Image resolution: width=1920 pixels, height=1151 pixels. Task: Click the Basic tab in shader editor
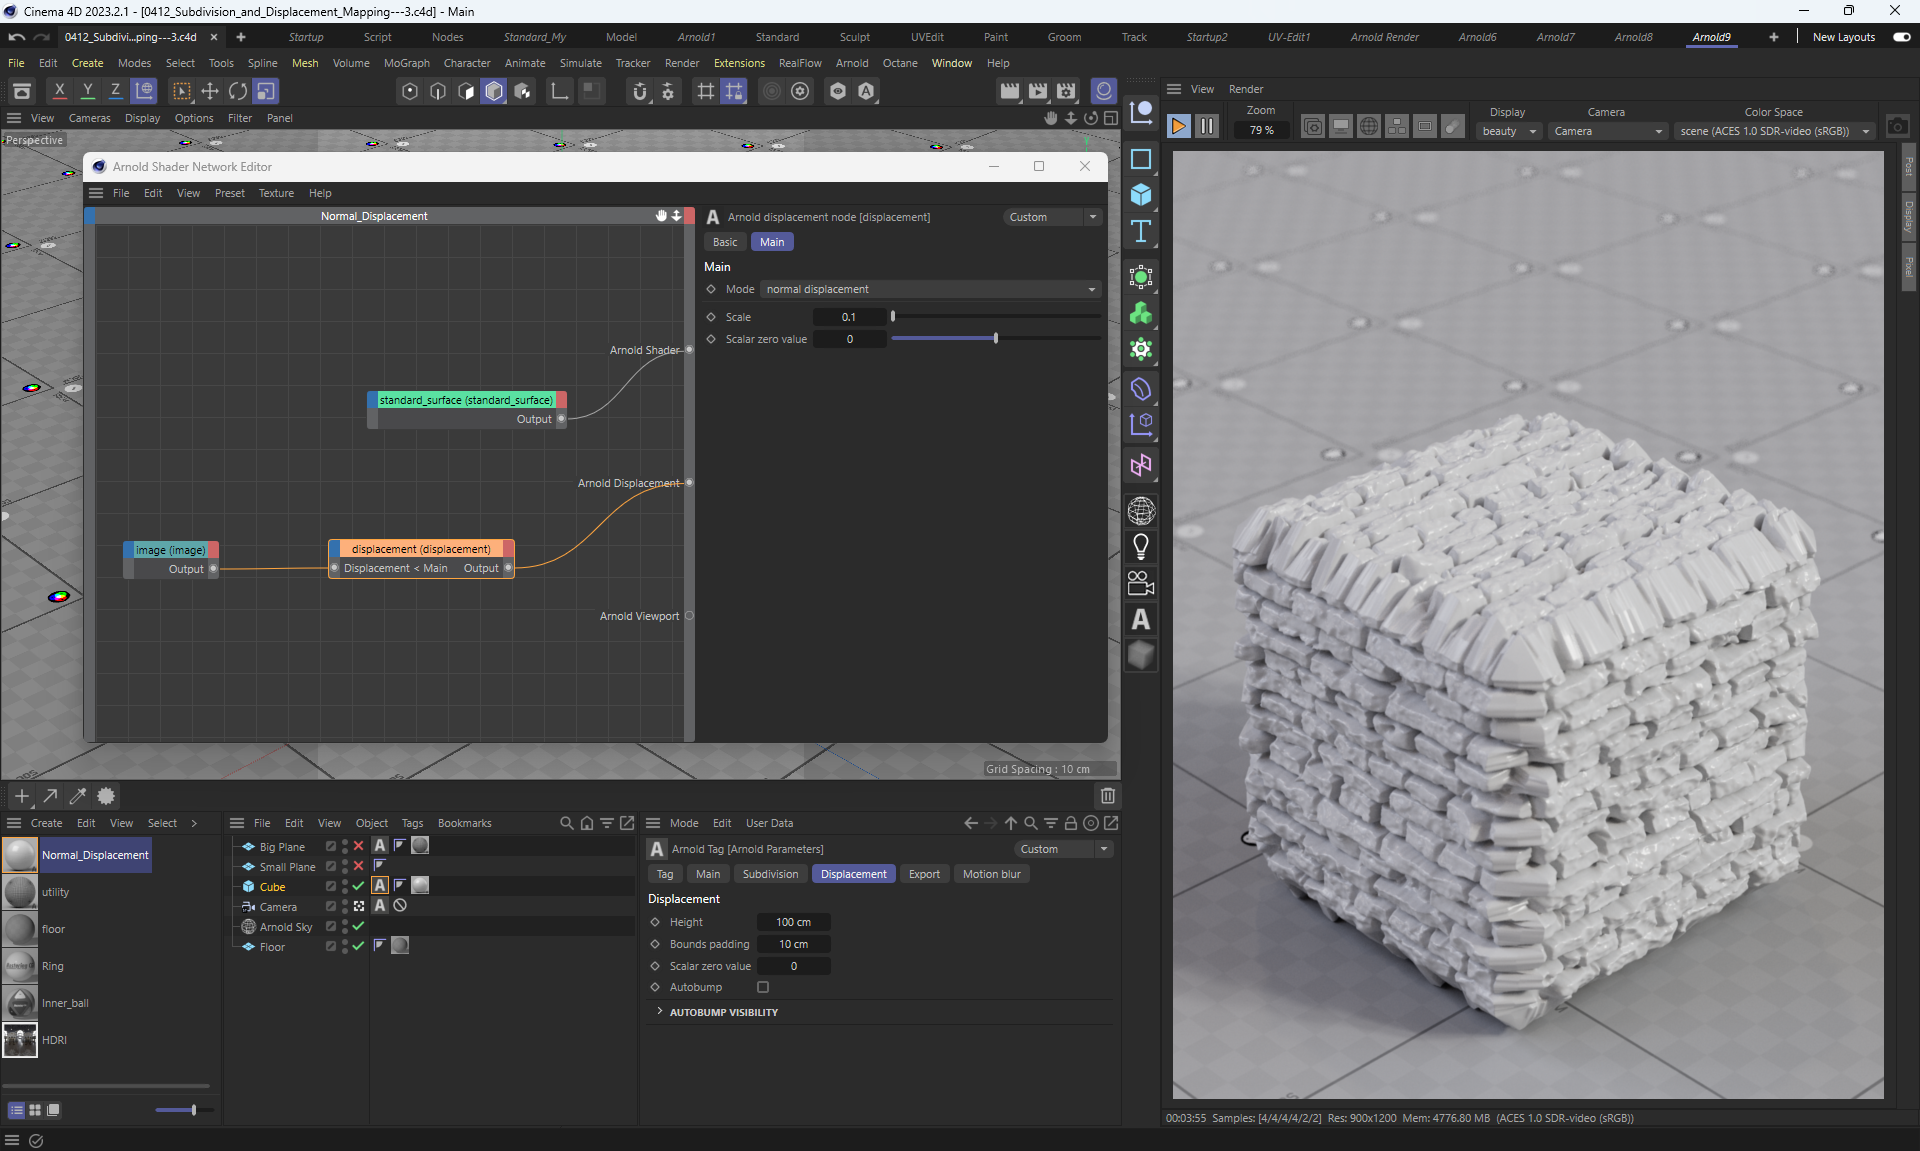[x=725, y=242]
